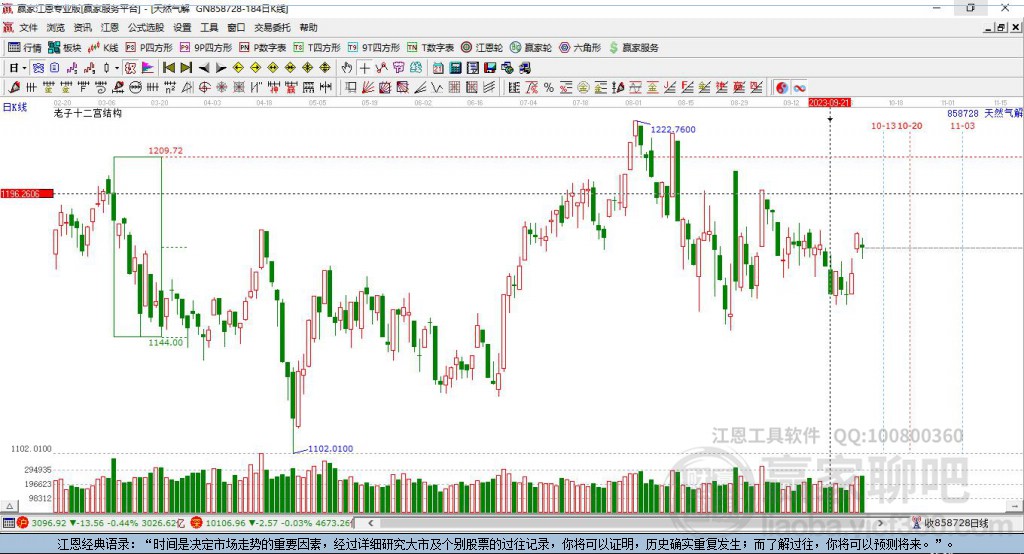Click the blue infinity symbol icon

[799, 88]
